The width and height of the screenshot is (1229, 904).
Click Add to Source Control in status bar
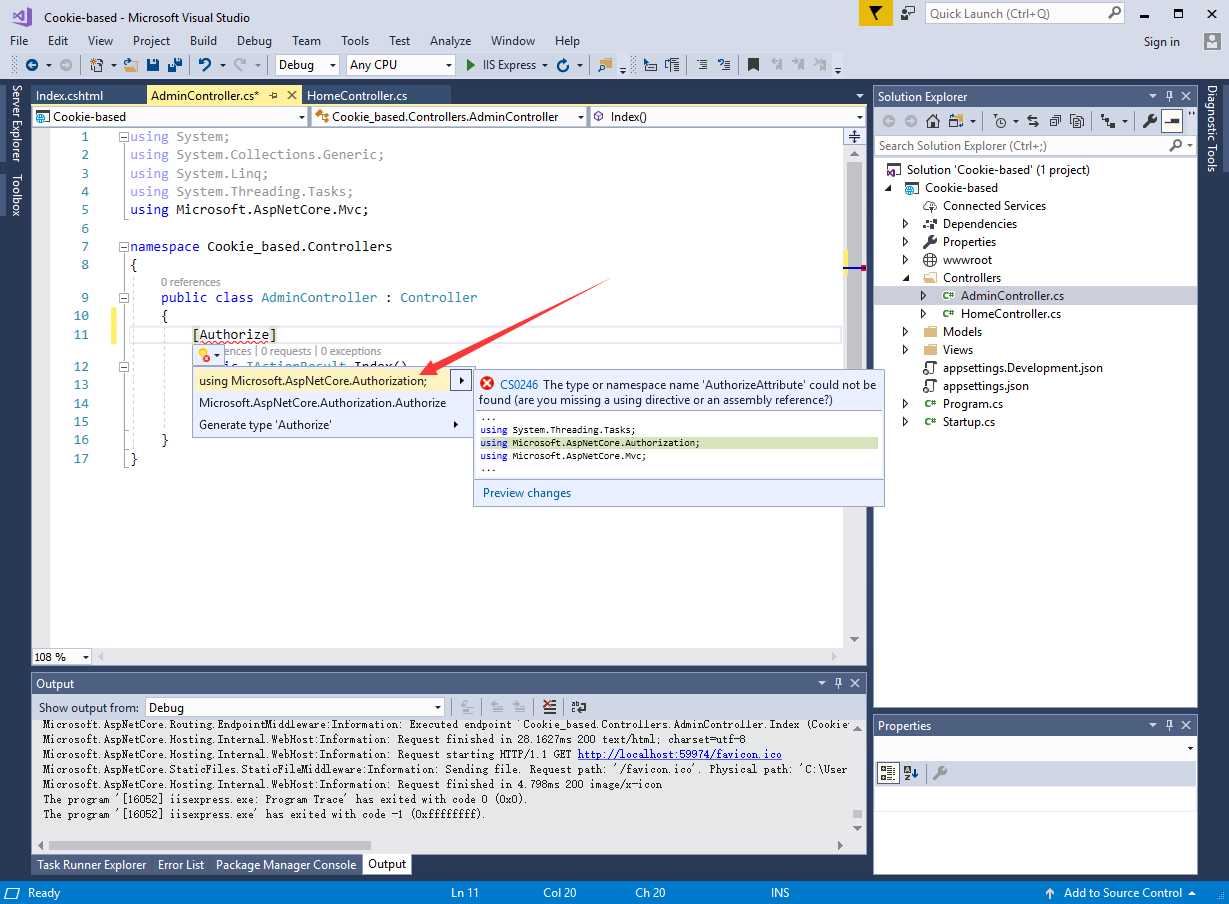pos(1123,893)
